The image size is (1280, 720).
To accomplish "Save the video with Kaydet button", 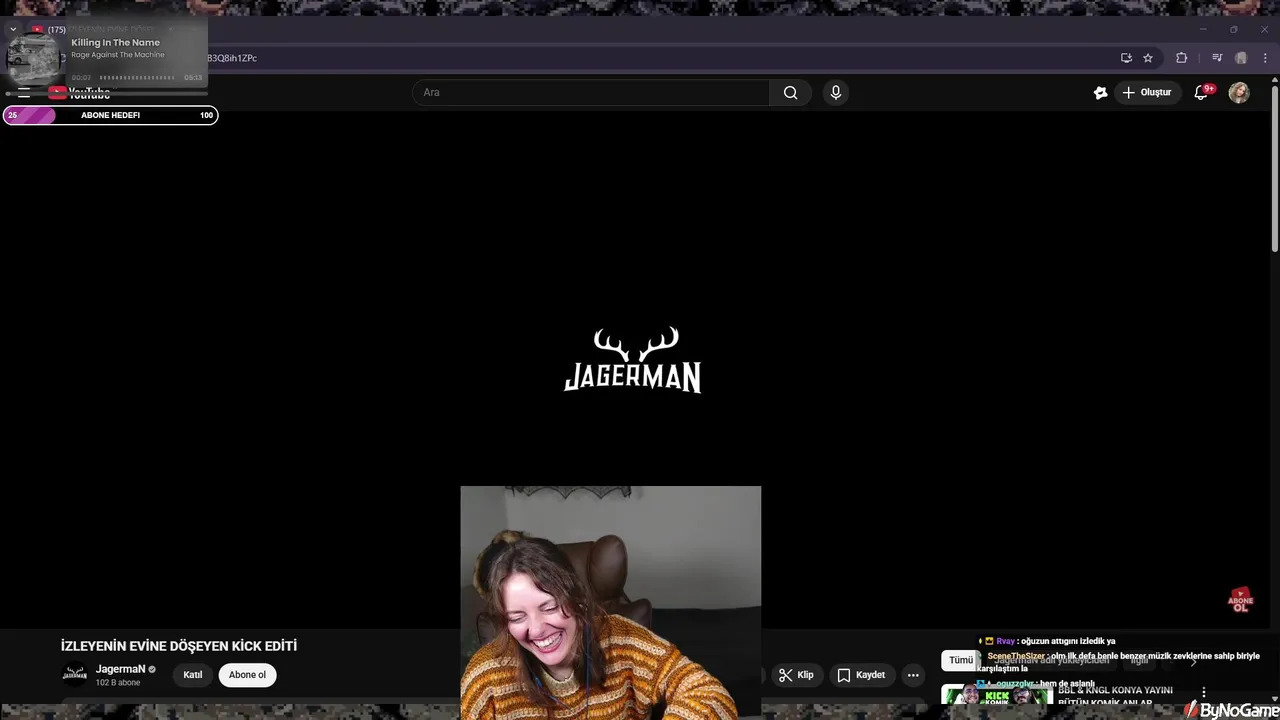I will (x=861, y=675).
